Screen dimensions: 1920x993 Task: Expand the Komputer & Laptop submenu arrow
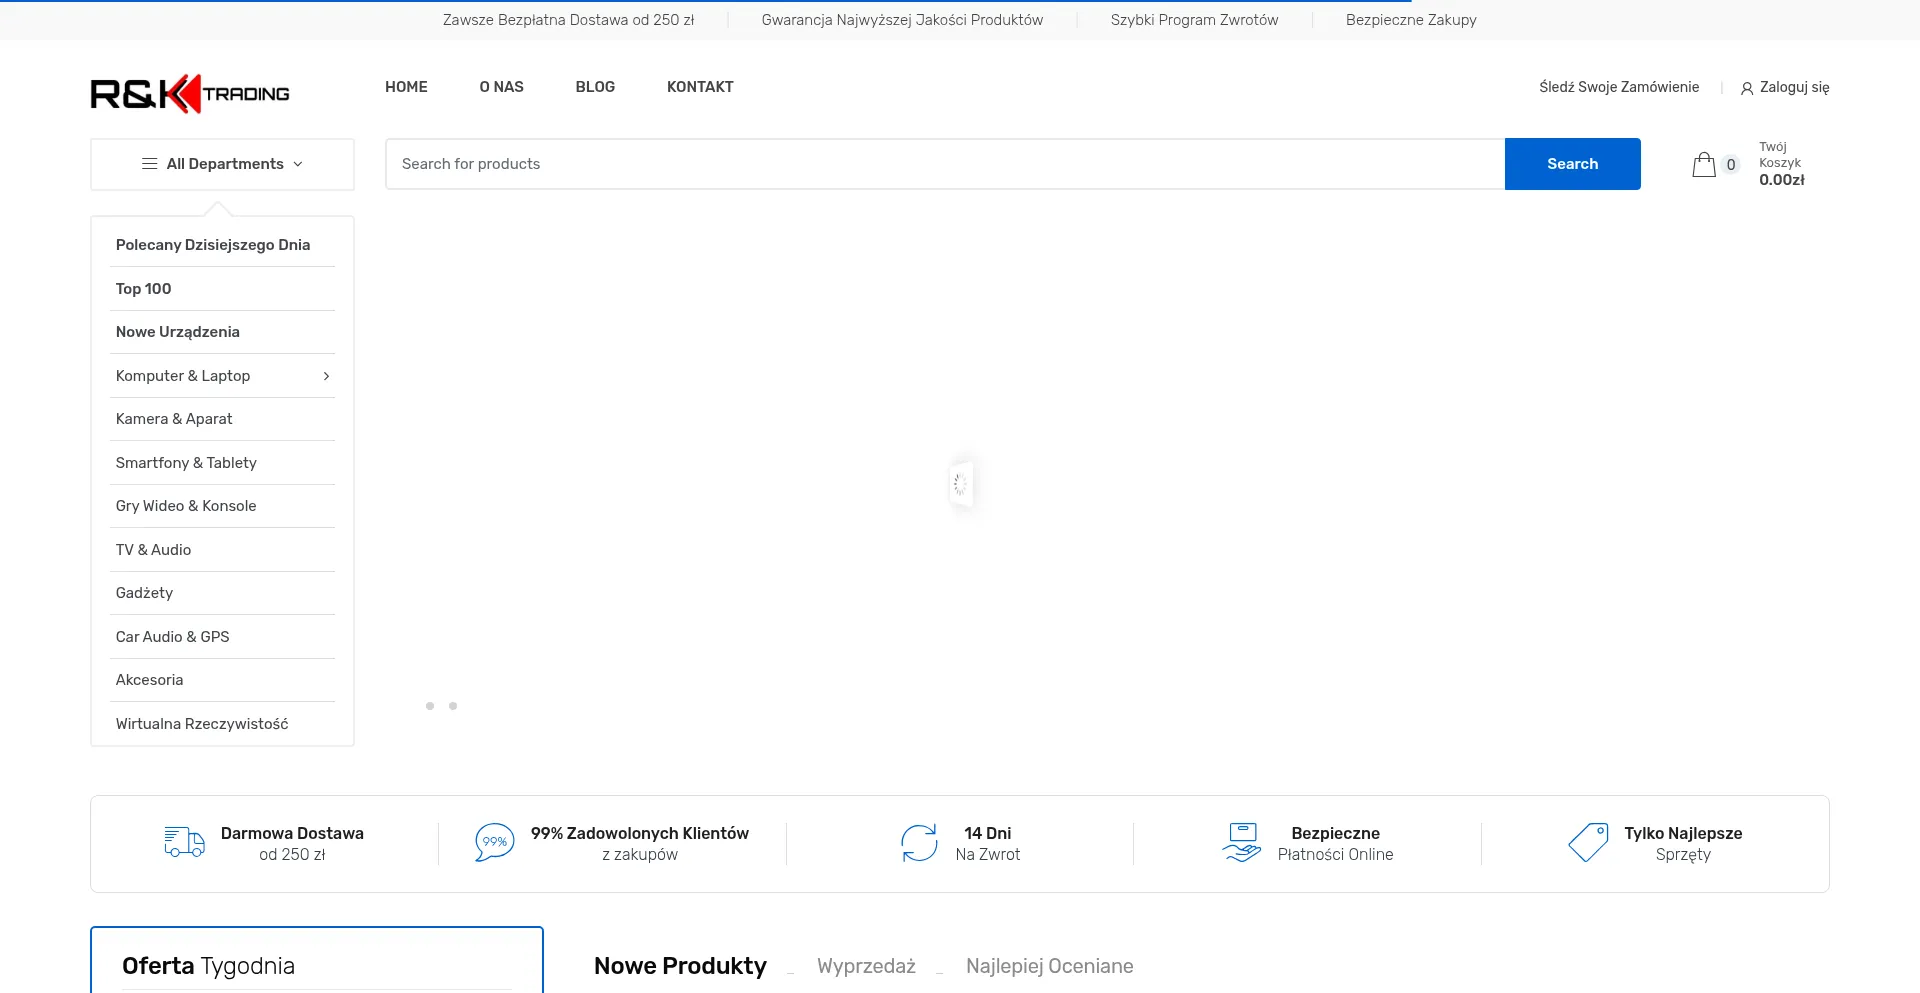326,376
